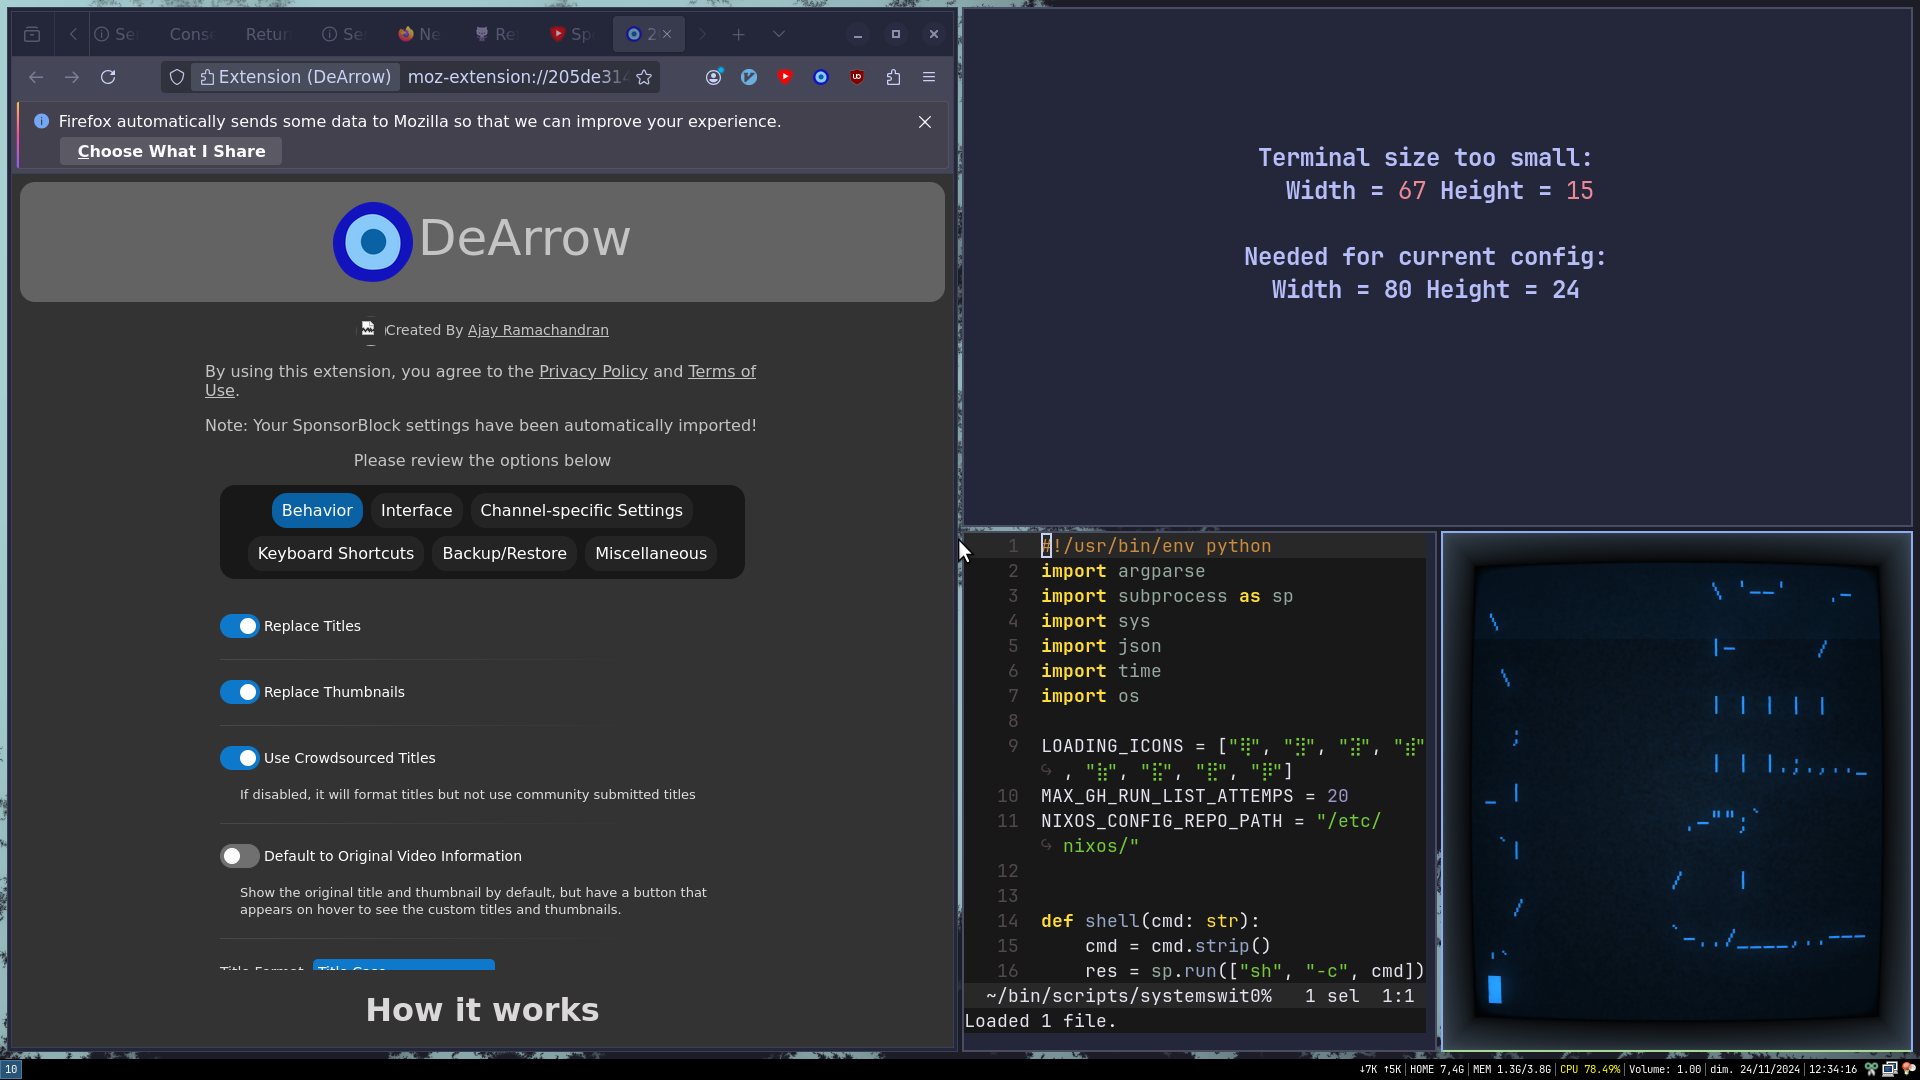Open the Miscellaneous settings tab

[x=651, y=553]
